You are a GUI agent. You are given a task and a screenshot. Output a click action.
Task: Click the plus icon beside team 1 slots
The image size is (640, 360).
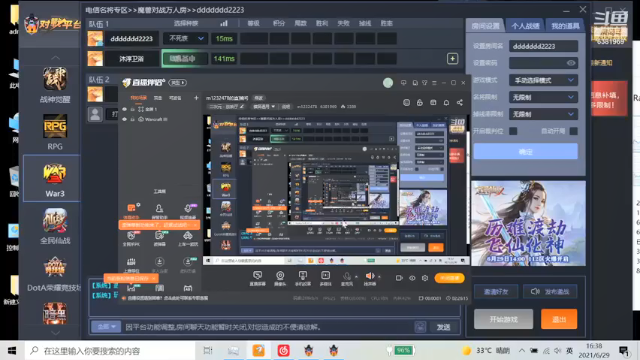click(x=452, y=59)
